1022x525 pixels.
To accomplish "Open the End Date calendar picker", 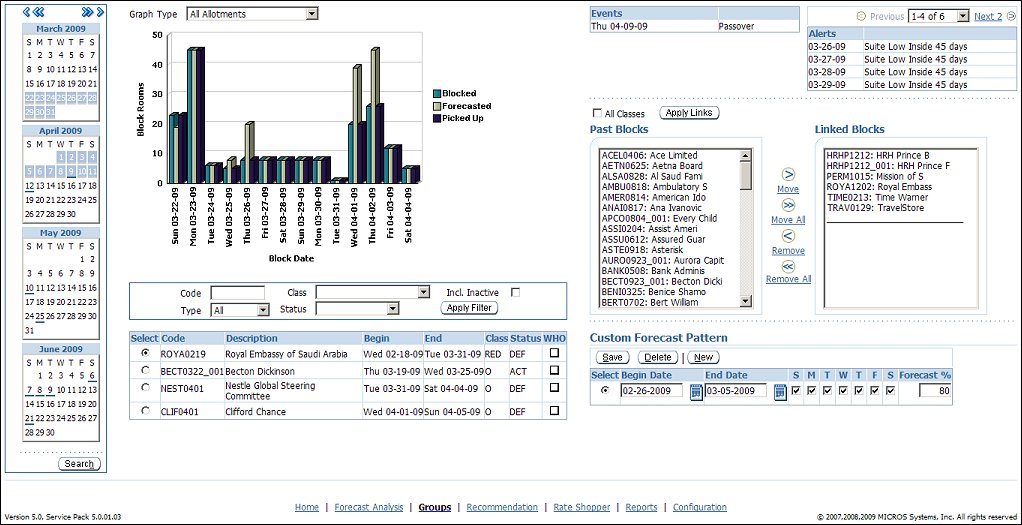I will [x=780, y=392].
